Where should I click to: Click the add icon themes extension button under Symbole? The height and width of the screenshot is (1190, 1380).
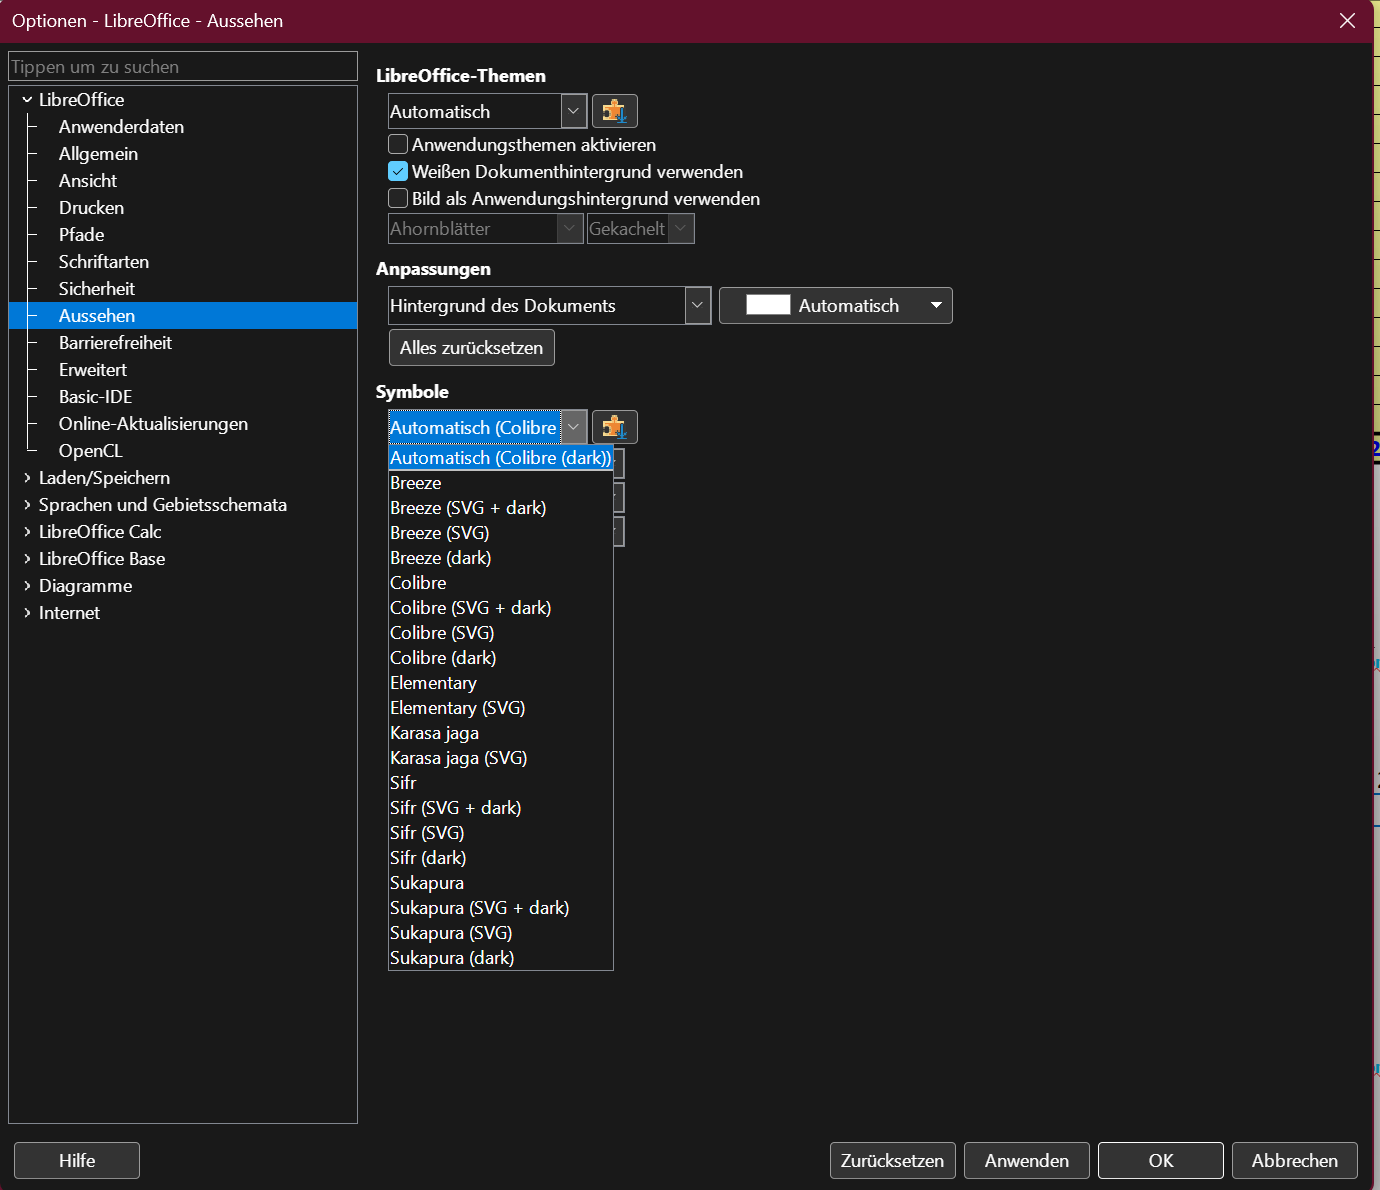pos(614,427)
